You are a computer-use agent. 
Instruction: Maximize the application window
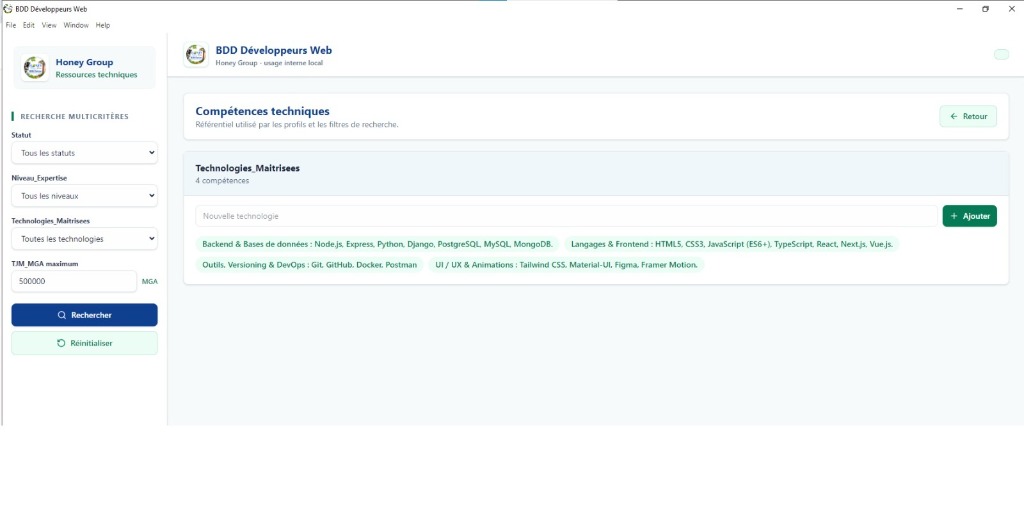[985, 9]
